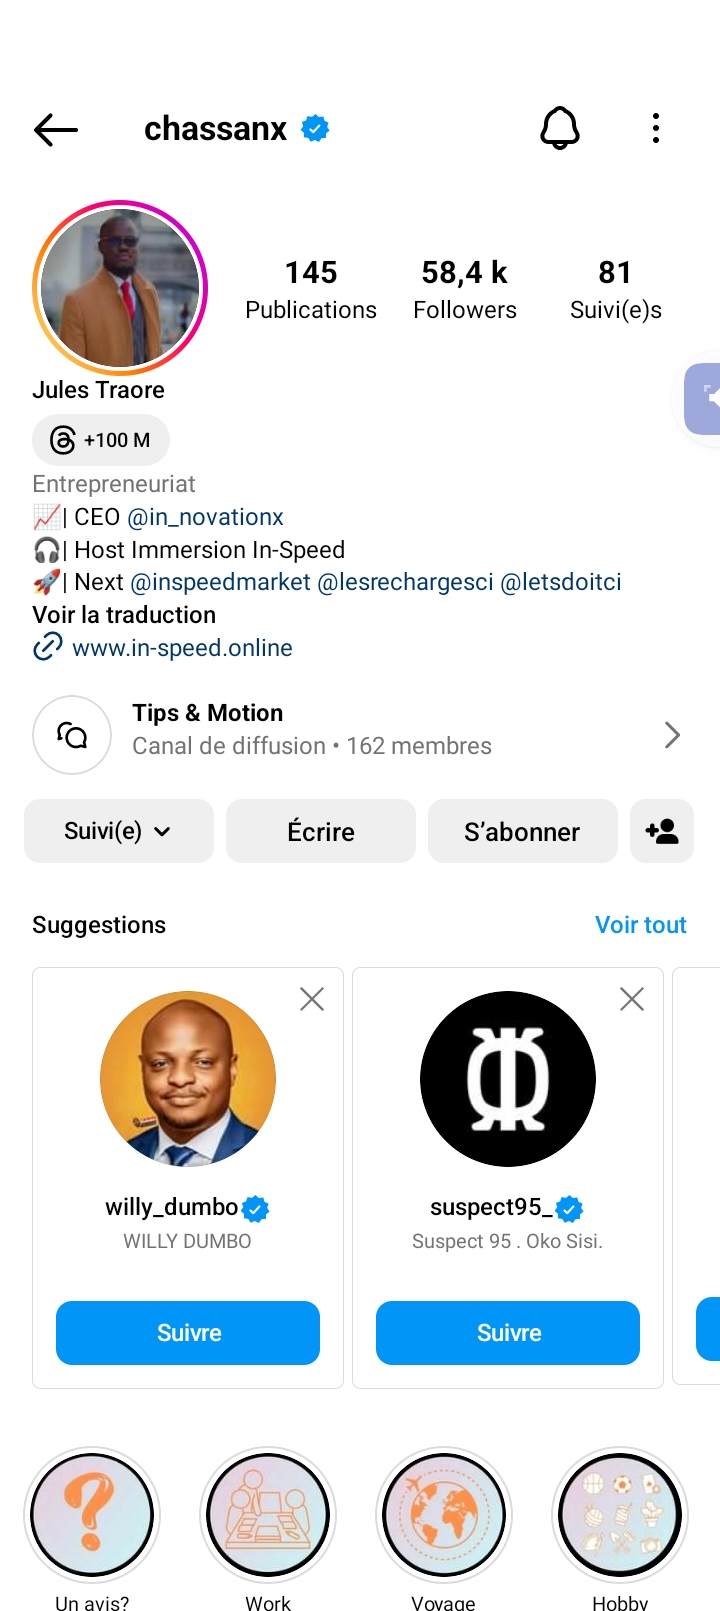
Task: Show the 58,4 k Followers list
Action: (x=465, y=289)
